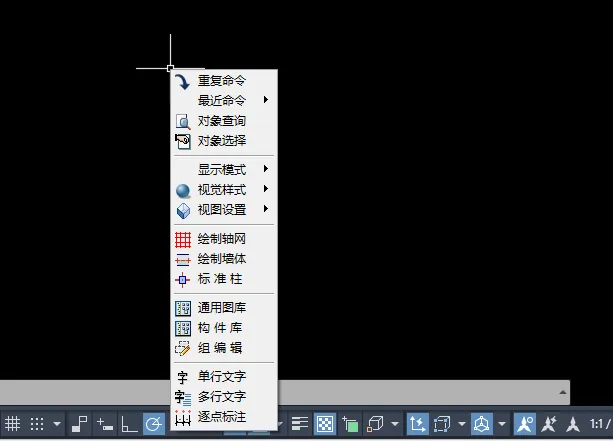
Task: Click the annotation scale triangular icon
Action: pyautogui.click(x=573, y=424)
